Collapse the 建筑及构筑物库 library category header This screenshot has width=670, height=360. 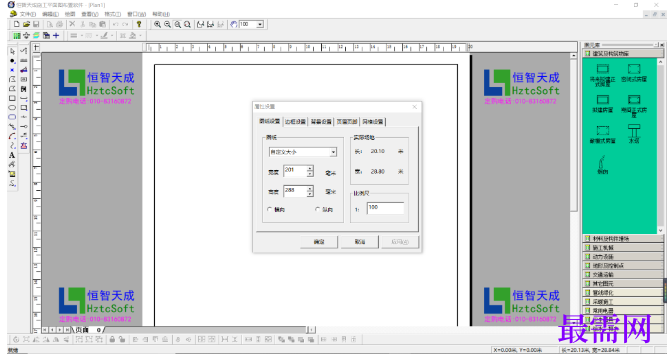(x=623, y=54)
